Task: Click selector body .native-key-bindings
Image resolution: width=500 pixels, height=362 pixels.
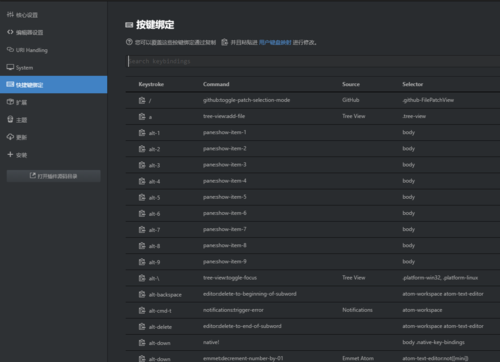Action: 433,342
